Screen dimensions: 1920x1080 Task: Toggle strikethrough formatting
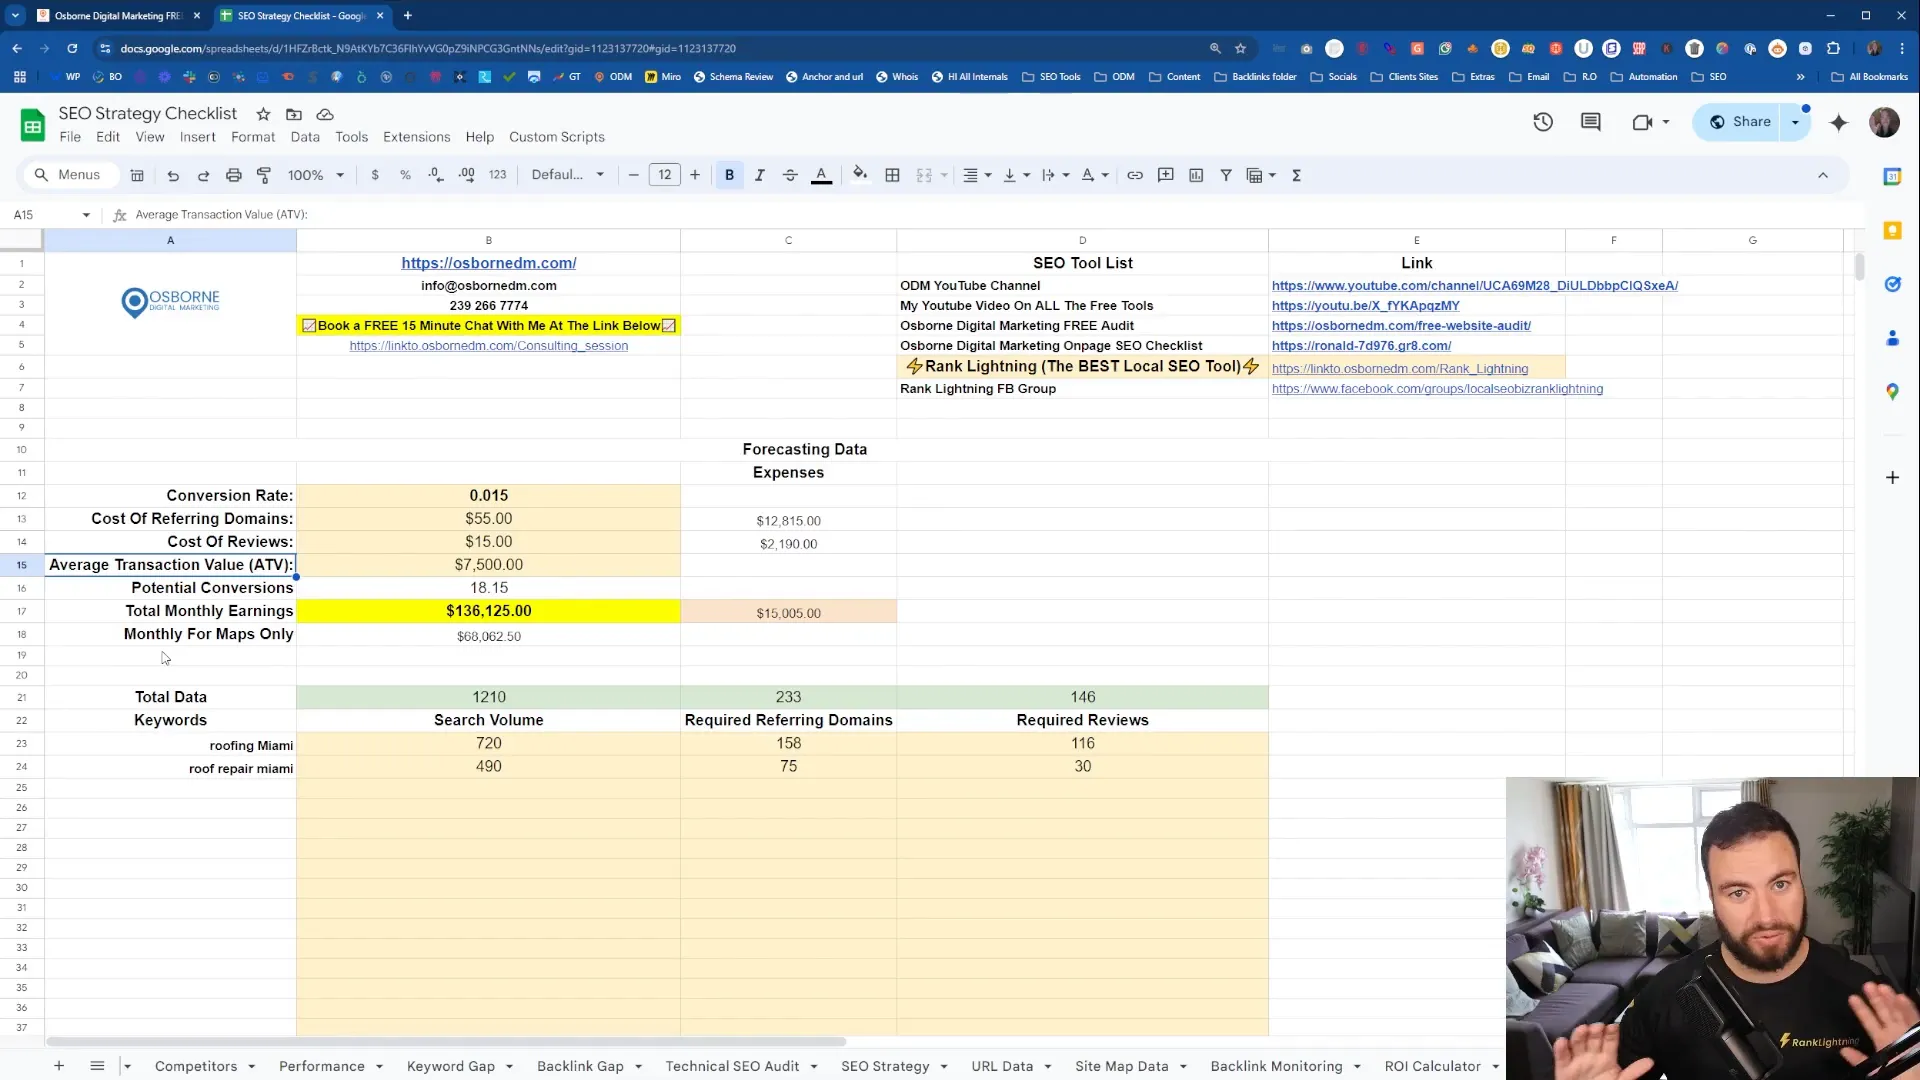[x=790, y=175]
